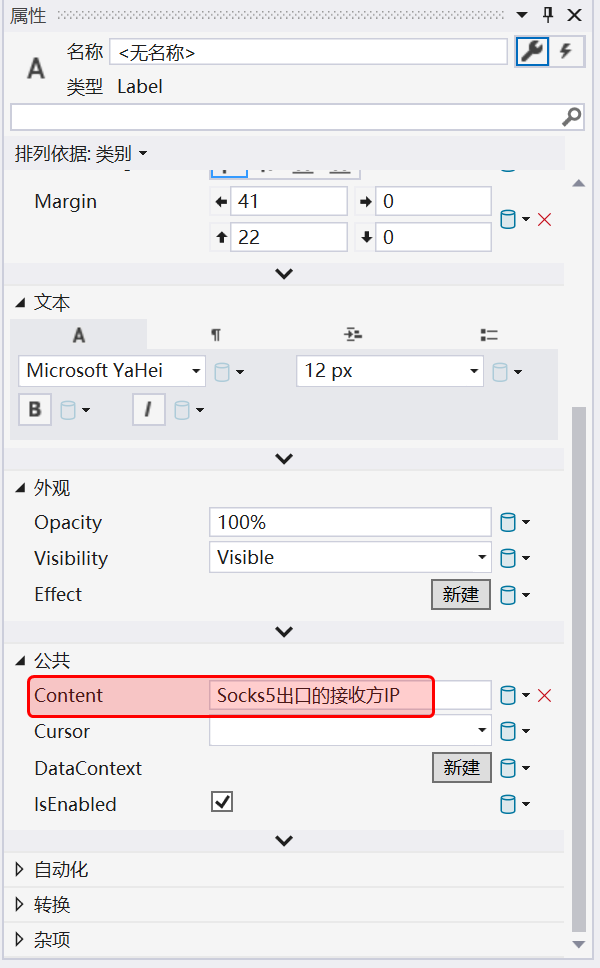
Task: Click the Content text field
Action: (350, 695)
